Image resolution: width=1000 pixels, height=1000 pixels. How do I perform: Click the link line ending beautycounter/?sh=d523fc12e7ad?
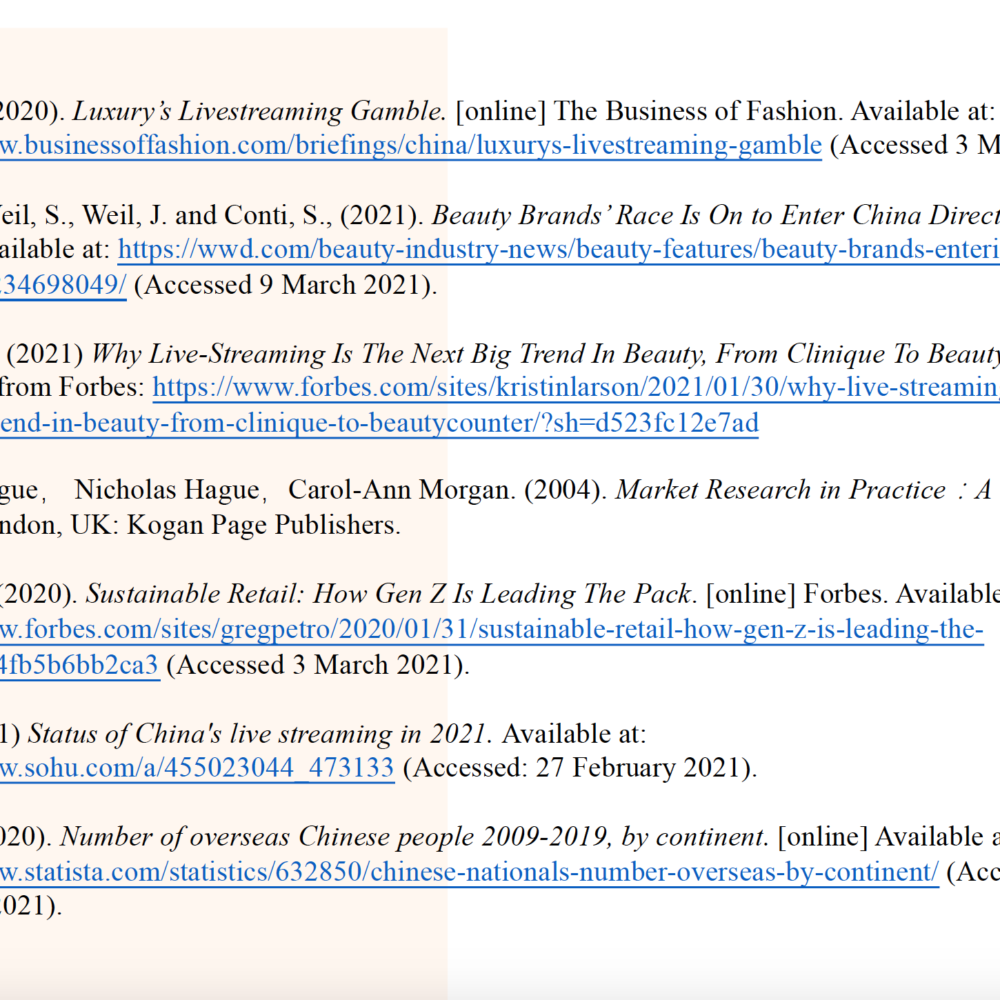(x=379, y=423)
